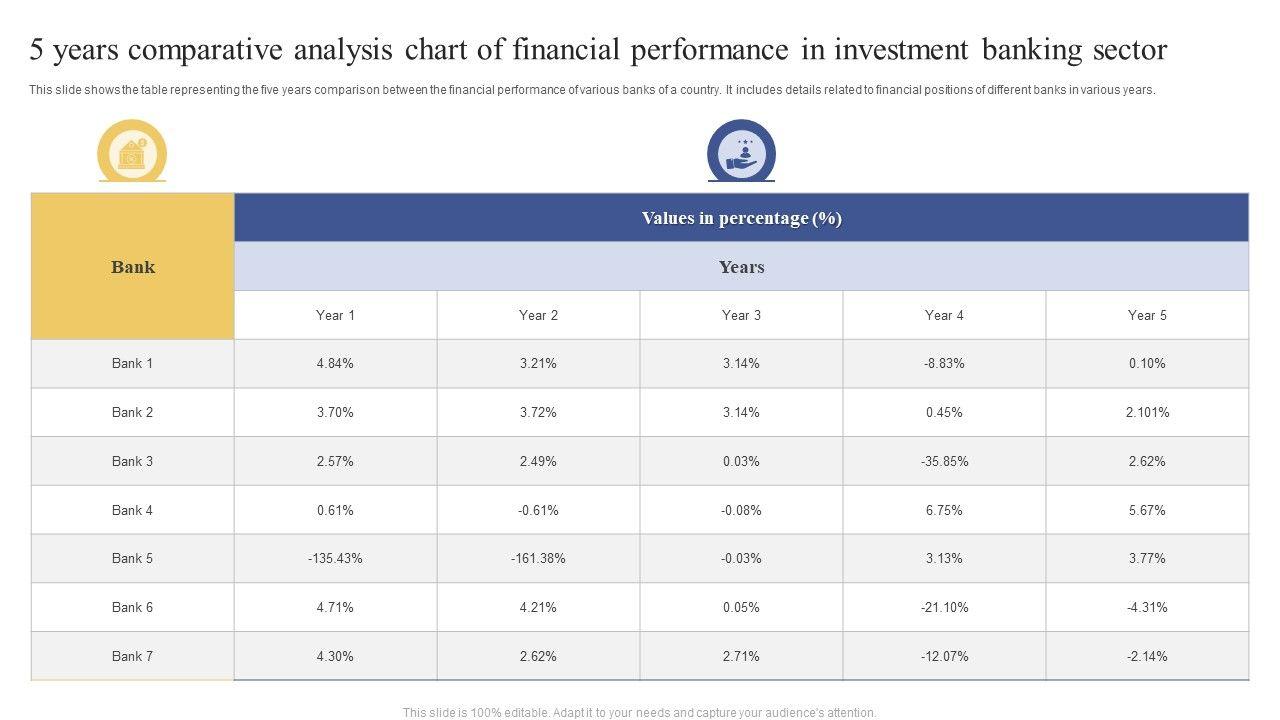Select the Year 3 column header

741,315
